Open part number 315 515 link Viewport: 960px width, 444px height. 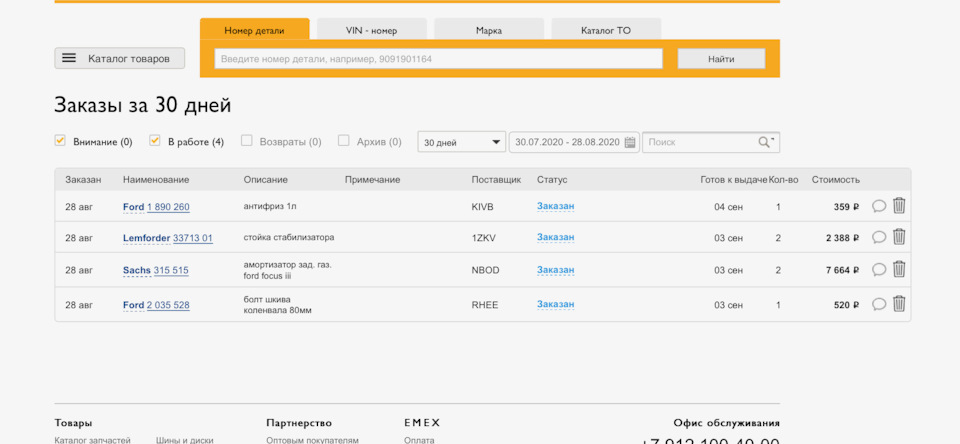point(171,270)
